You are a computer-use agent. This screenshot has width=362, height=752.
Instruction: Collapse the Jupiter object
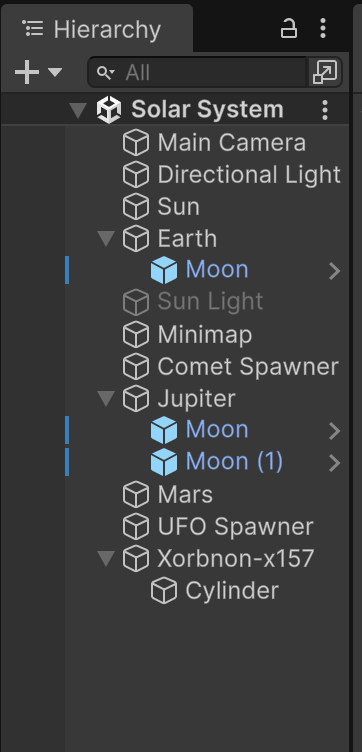[x=106, y=398]
